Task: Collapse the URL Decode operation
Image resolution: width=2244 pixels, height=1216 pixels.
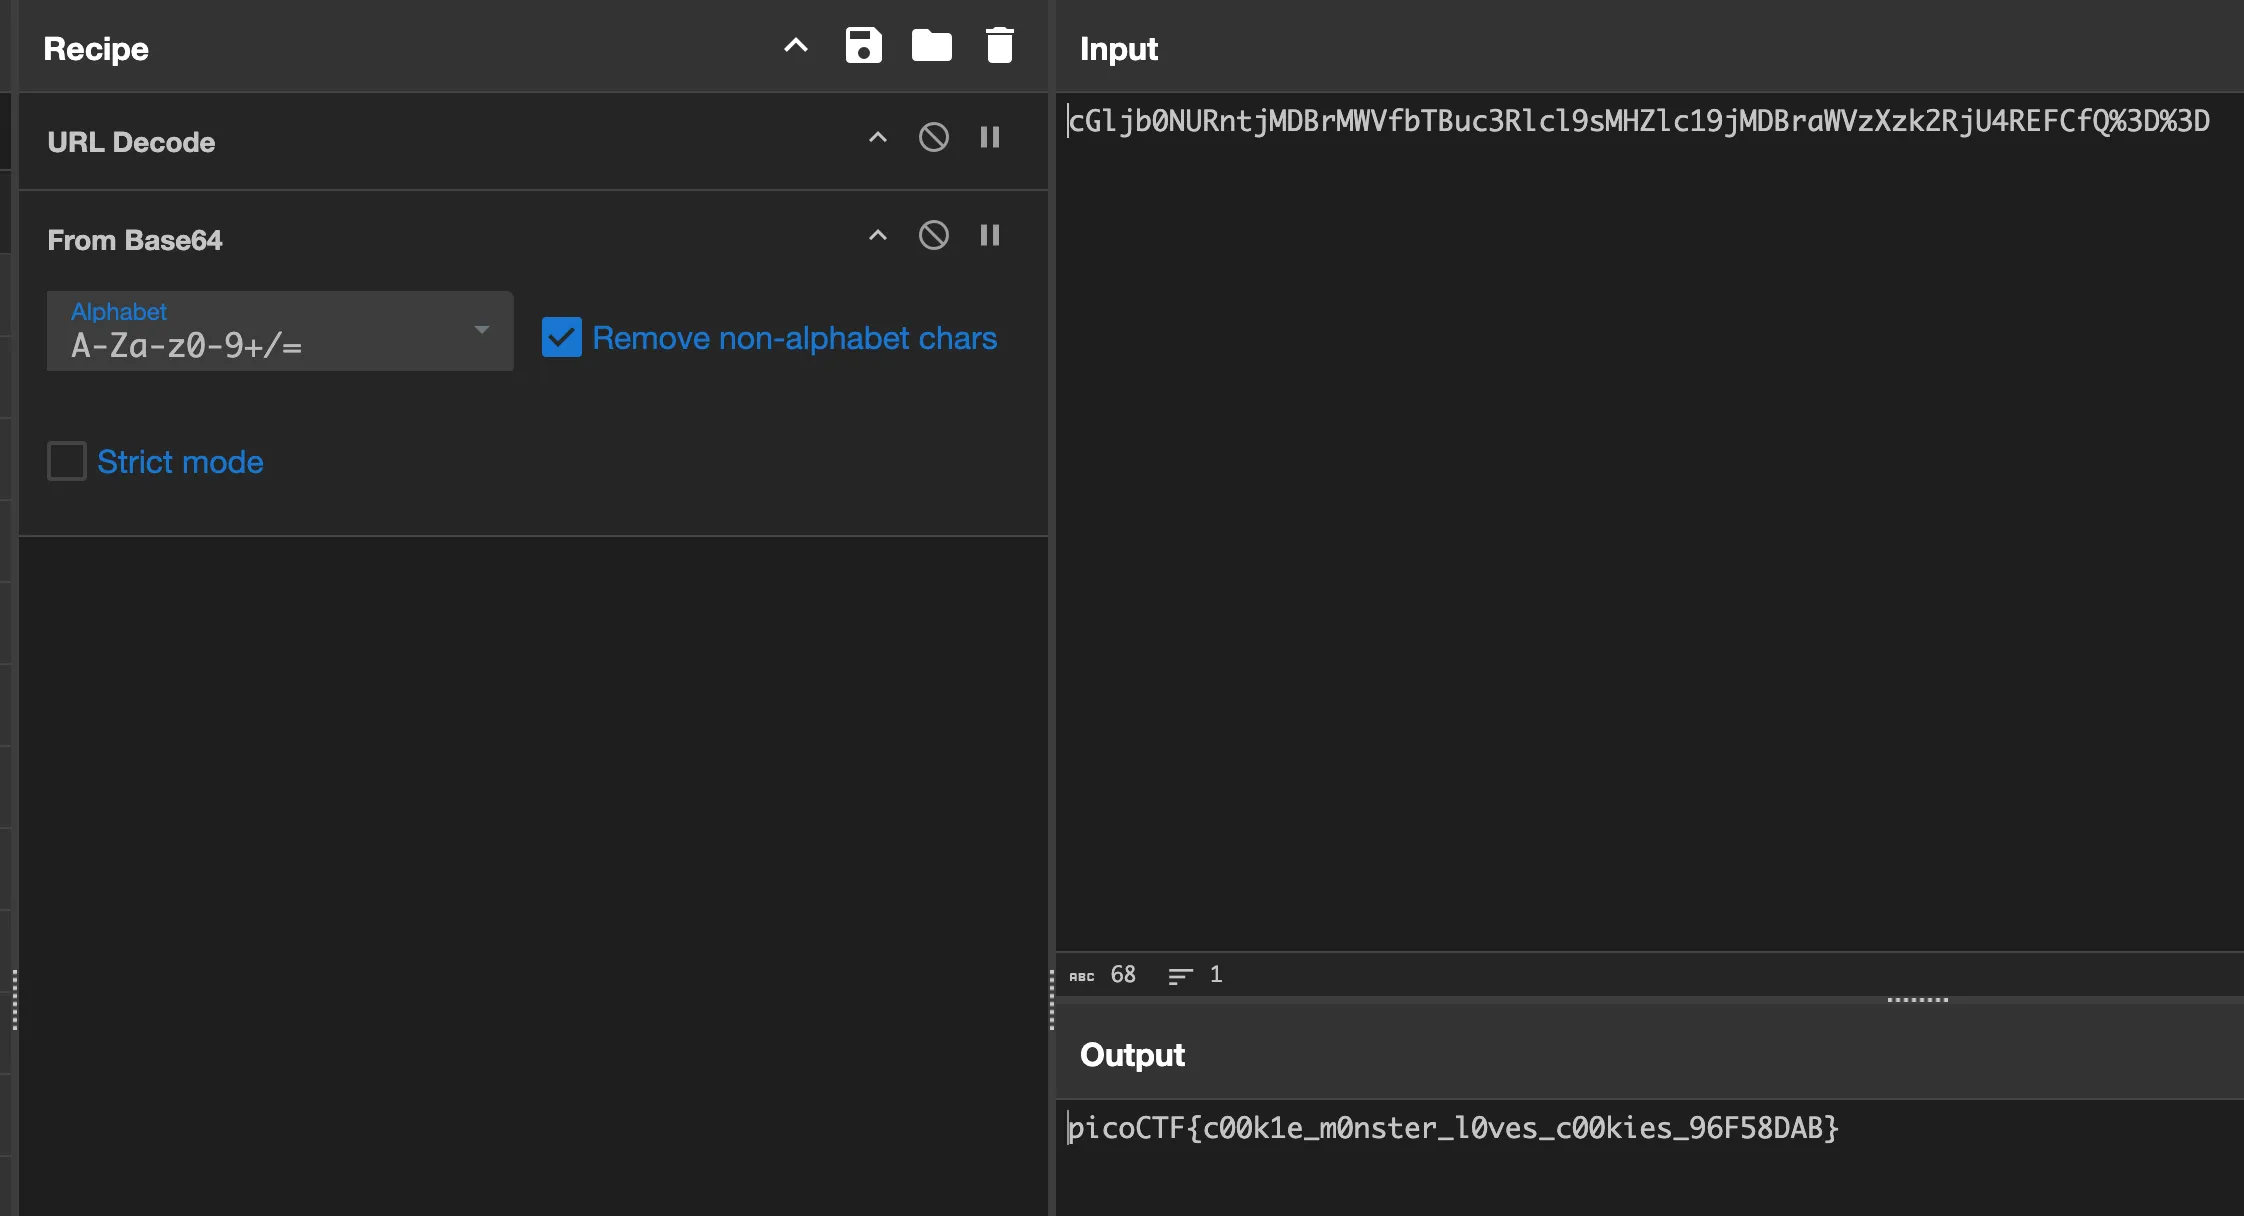Action: tap(877, 137)
